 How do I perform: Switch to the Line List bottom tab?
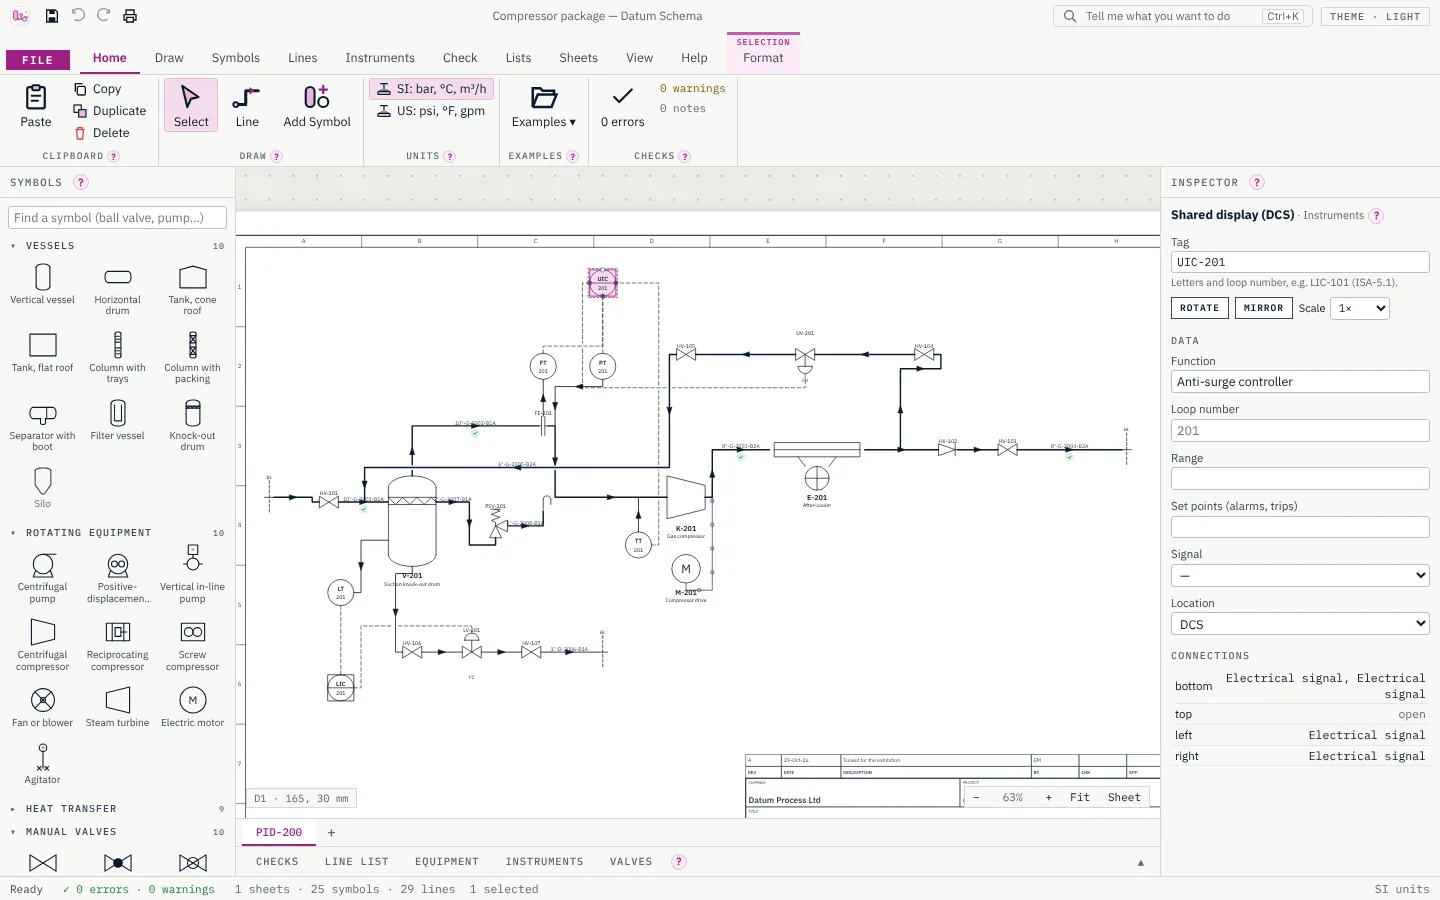click(x=357, y=862)
